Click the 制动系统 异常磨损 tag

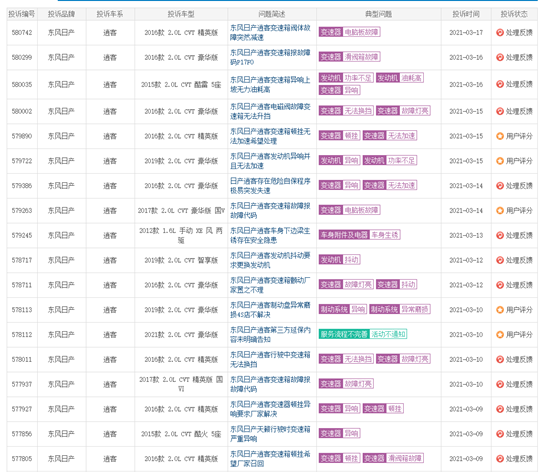(x=400, y=309)
